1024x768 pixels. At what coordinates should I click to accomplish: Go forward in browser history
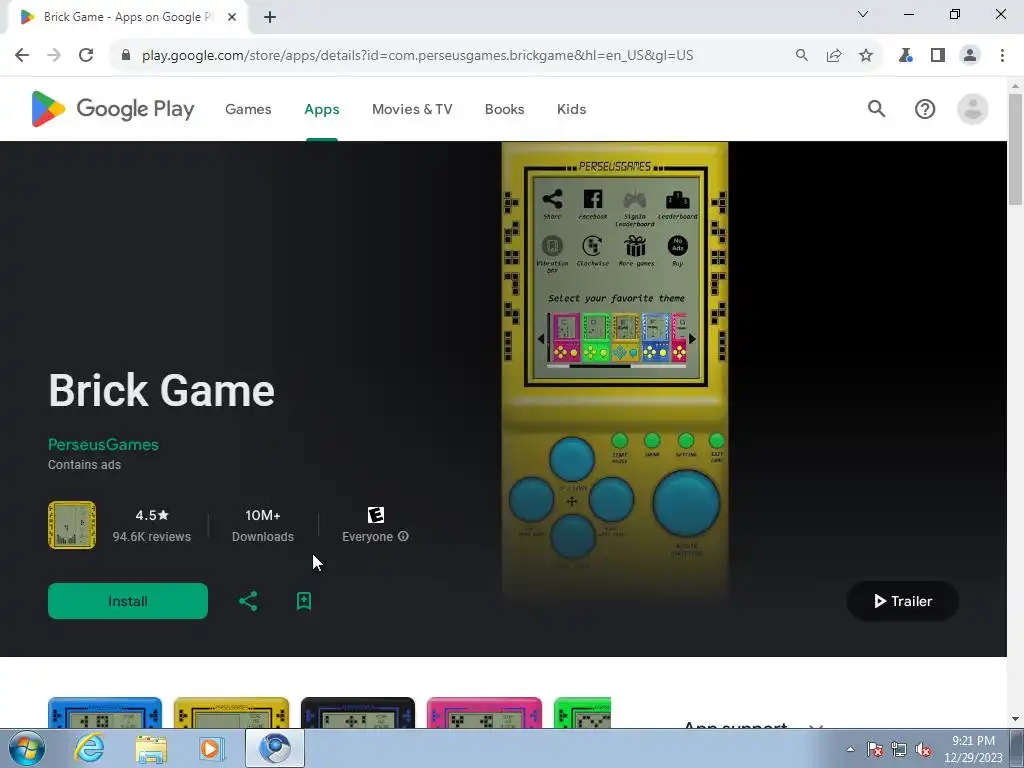click(54, 55)
